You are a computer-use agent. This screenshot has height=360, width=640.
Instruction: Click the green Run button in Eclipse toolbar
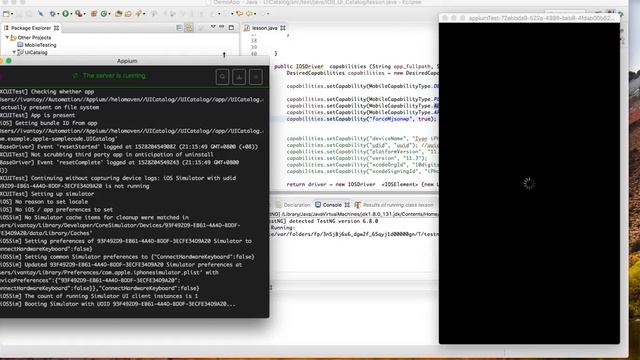point(65,13)
